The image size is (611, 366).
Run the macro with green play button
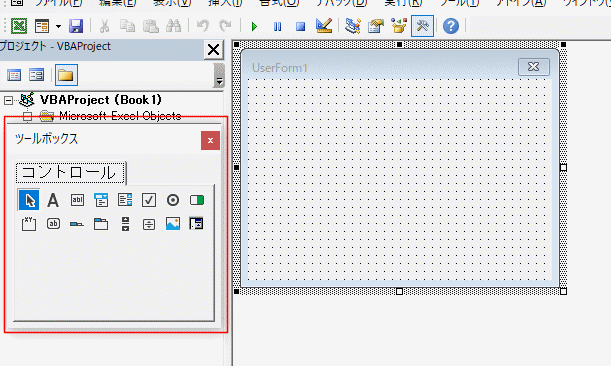pos(254,27)
